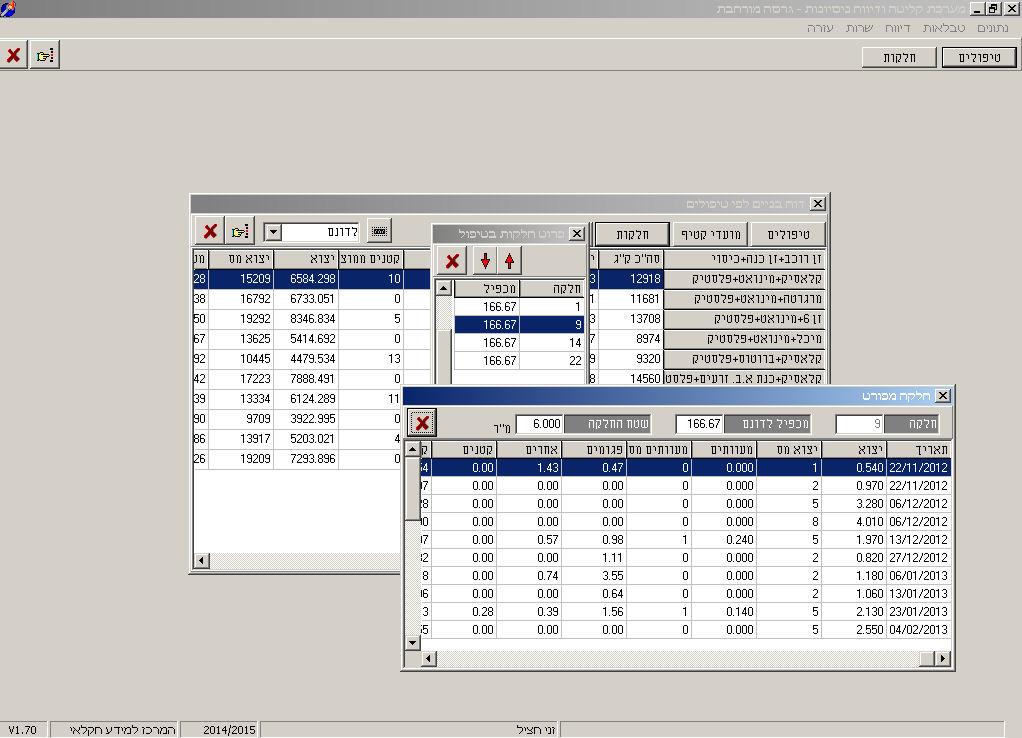Select the קלאסיק+ברוטוס+פלסטיק treatment row
The width and height of the screenshot is (1022, 738).
tap(744, 359)
